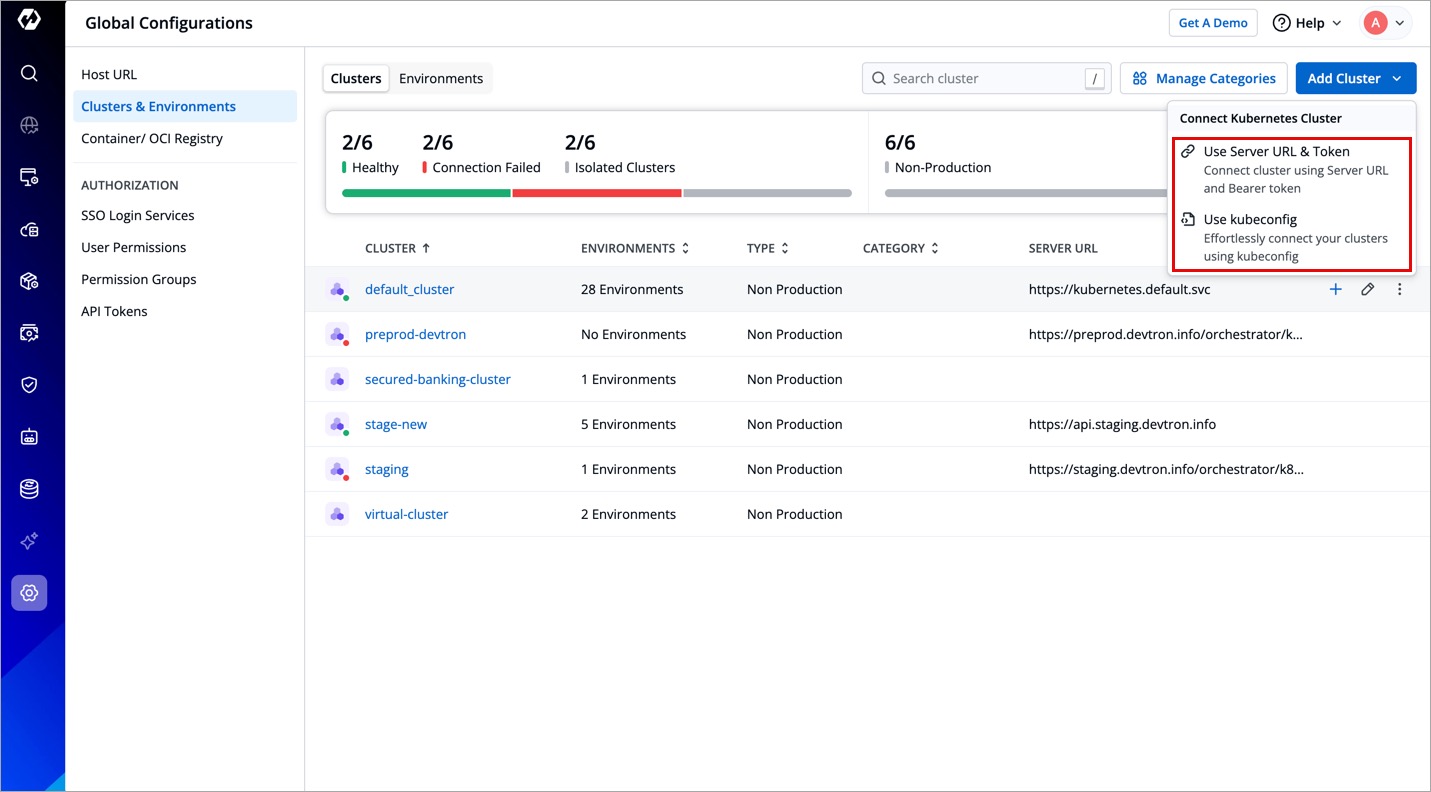Click the shield security icon in sidebar
The image size is (1431, 792).
tap(29, 385)
